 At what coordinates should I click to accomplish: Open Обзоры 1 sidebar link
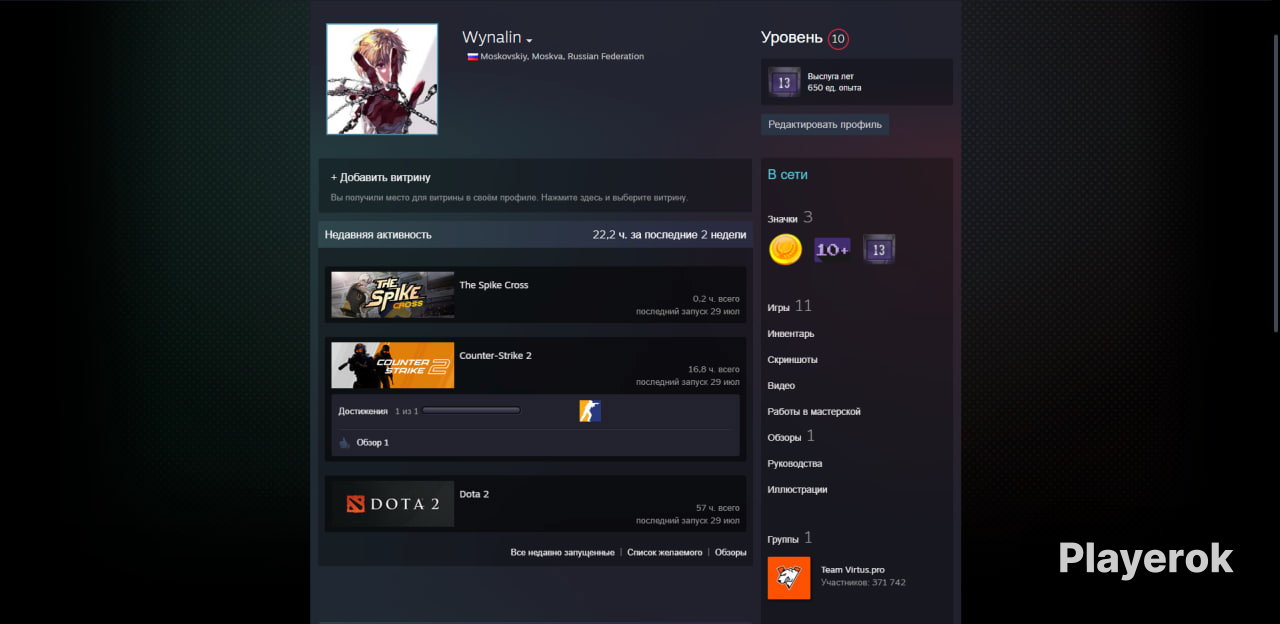pyautogui.click(x=791, y=436)
